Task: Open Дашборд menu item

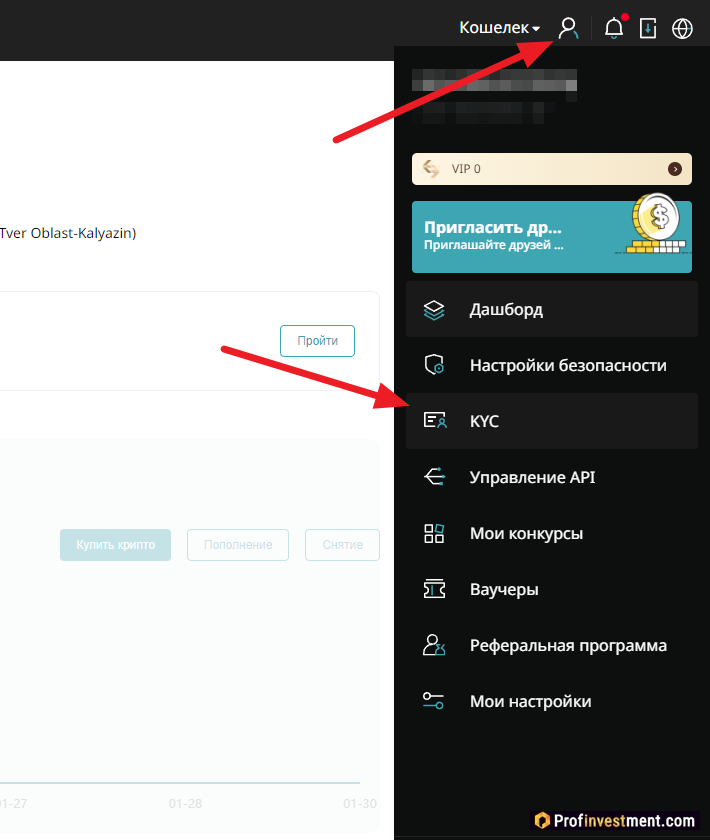Action: (x=552, y=310)
